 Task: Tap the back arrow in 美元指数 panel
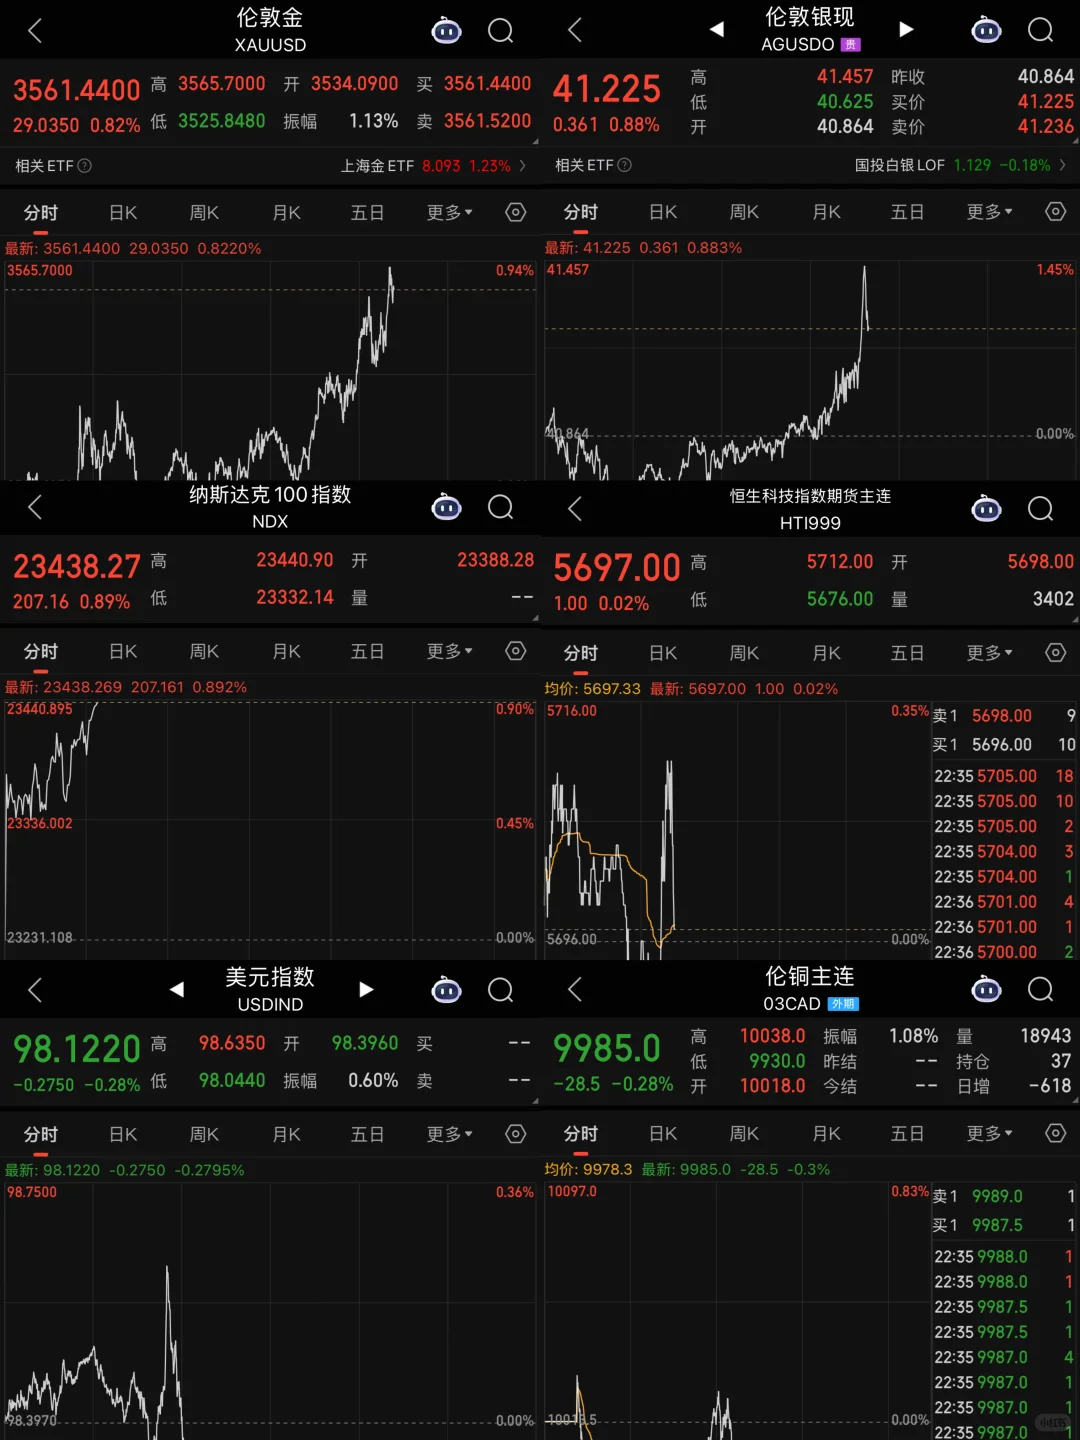click(35, 990)
